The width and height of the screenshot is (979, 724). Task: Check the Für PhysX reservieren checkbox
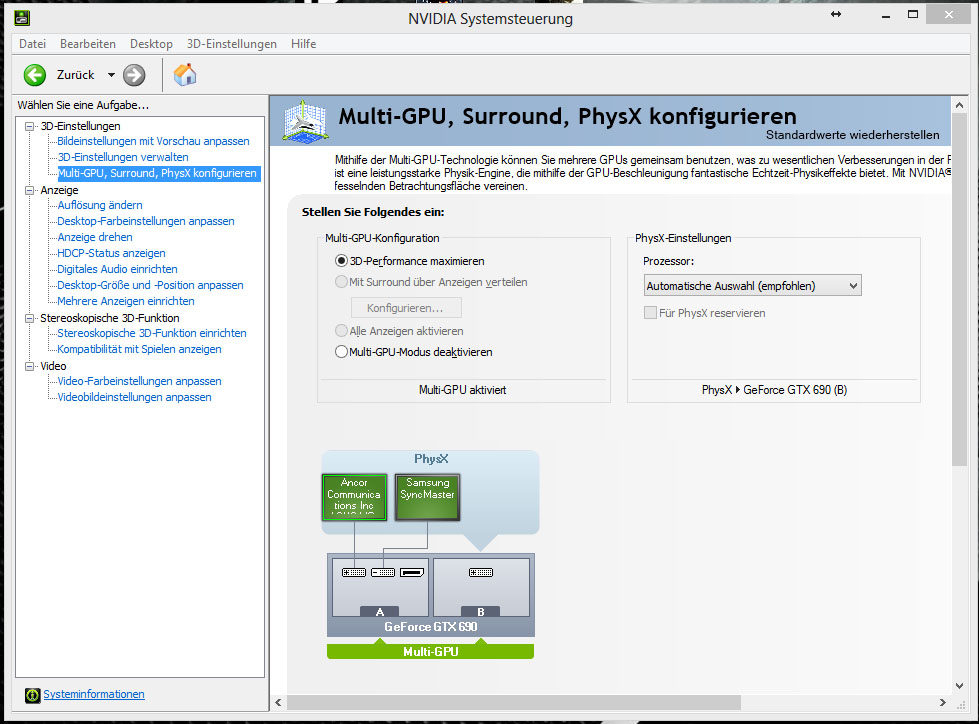650,313
